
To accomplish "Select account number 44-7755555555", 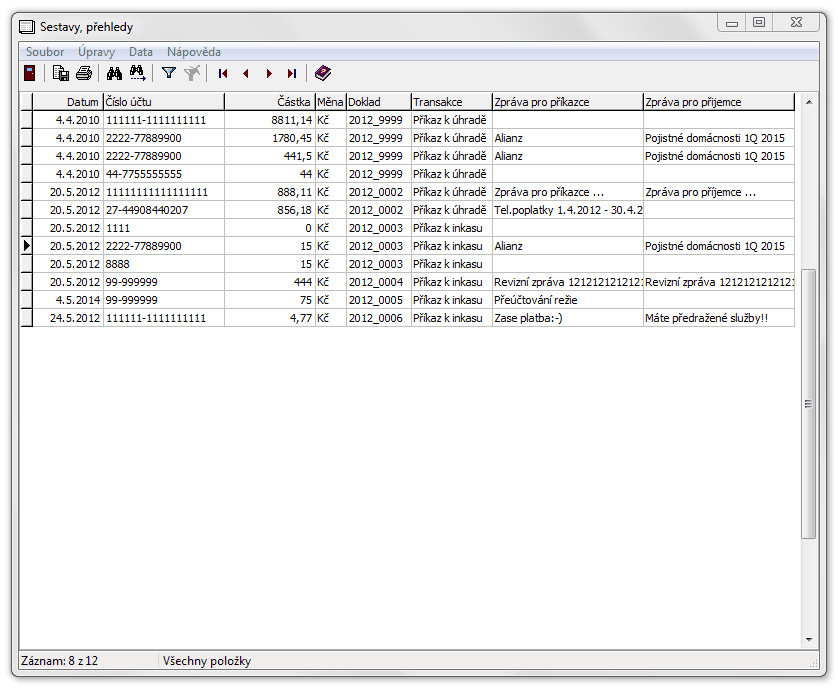I will (164, 174).
